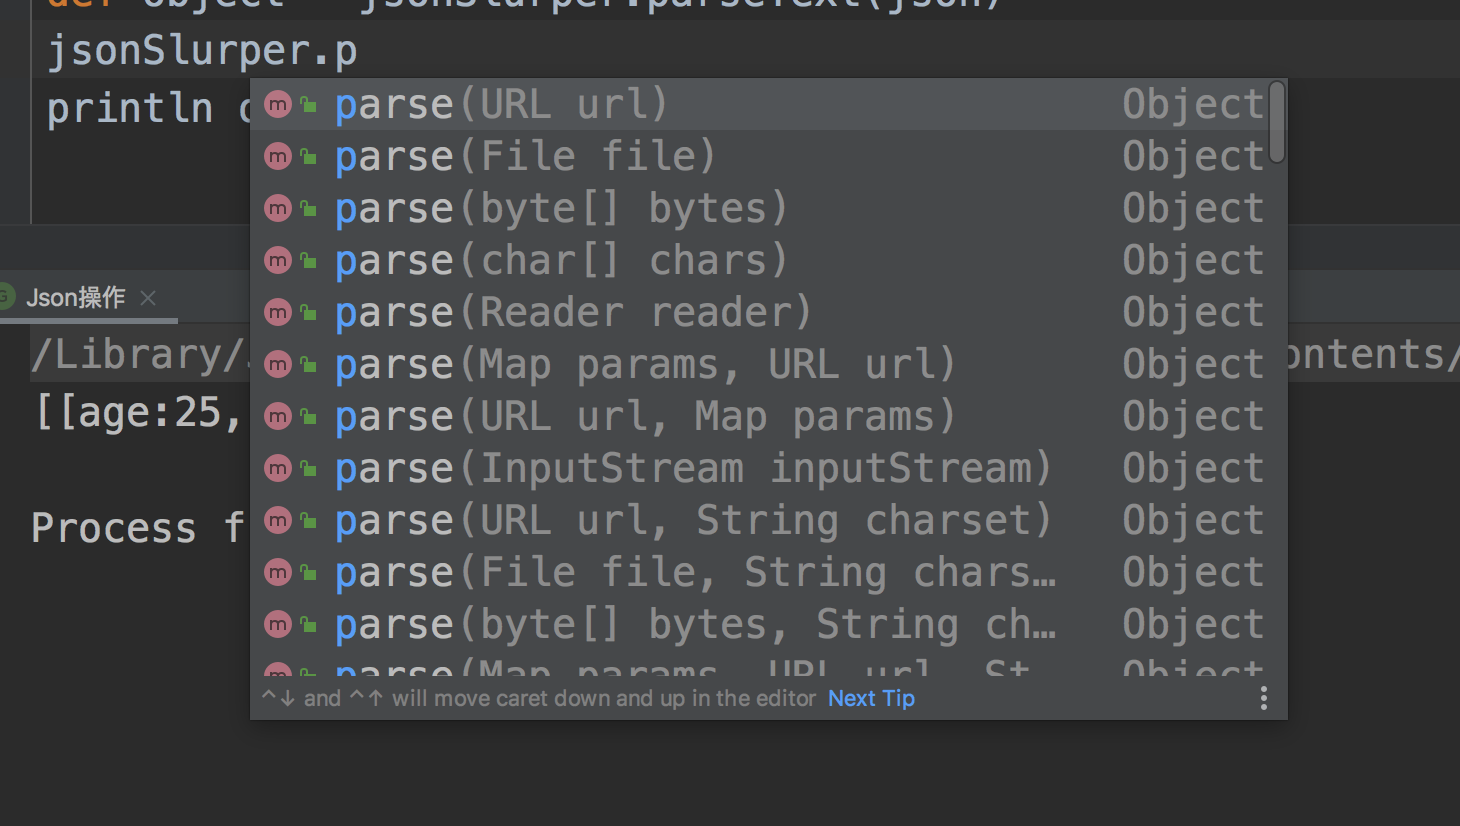1460x826 pixels.
Task: Click /Library/ path in run output
Action: pyautogui.click(x=138, y=355)
